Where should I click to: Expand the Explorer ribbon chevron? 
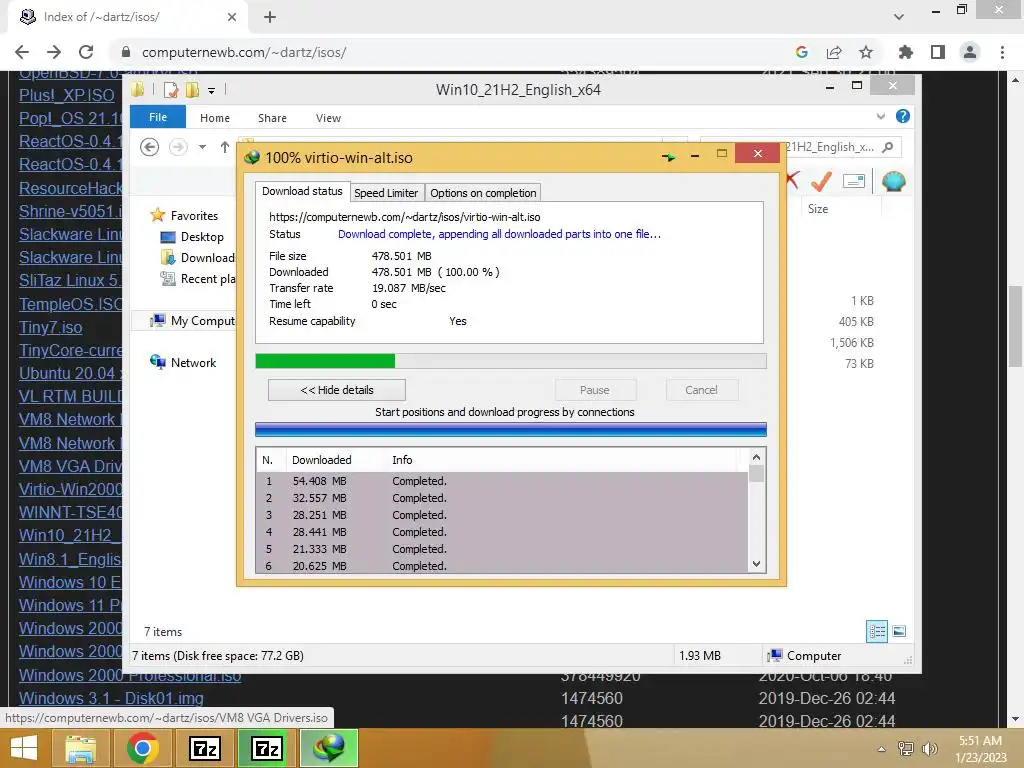point(880,116)
